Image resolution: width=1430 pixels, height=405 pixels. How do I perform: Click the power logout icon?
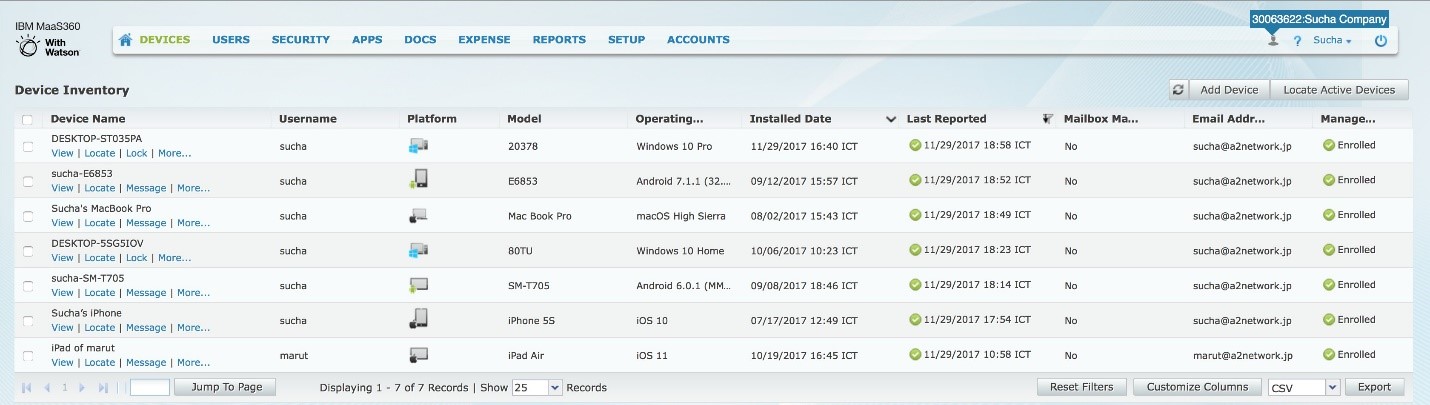click(1381, 41)
